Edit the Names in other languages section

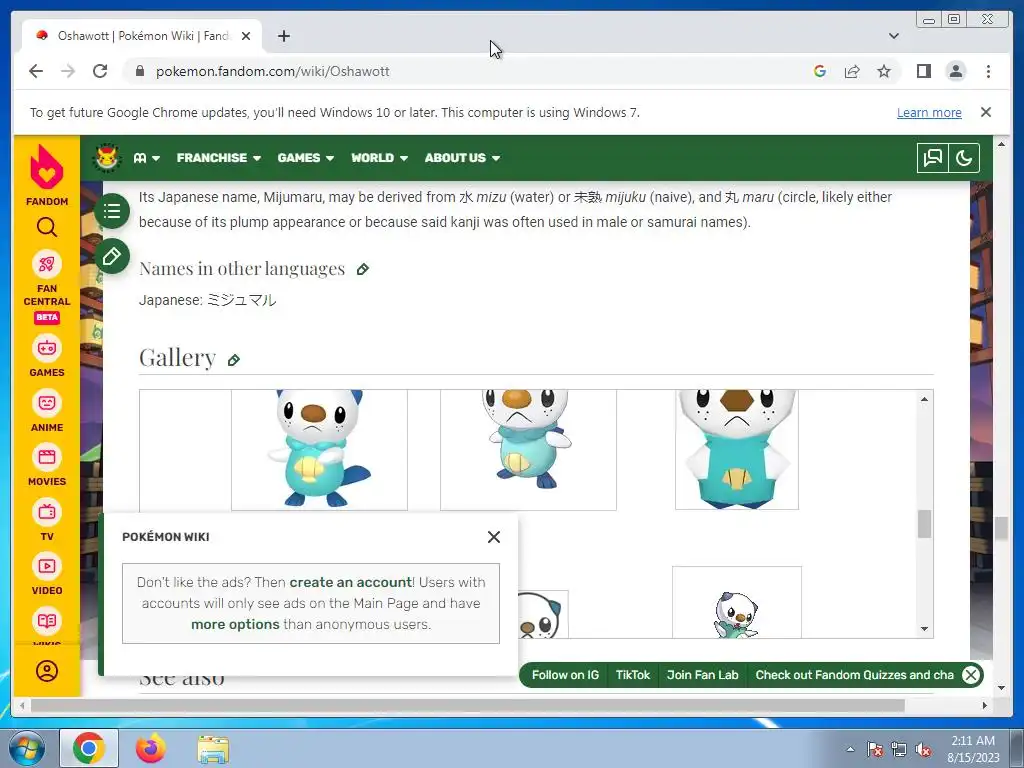363,269
